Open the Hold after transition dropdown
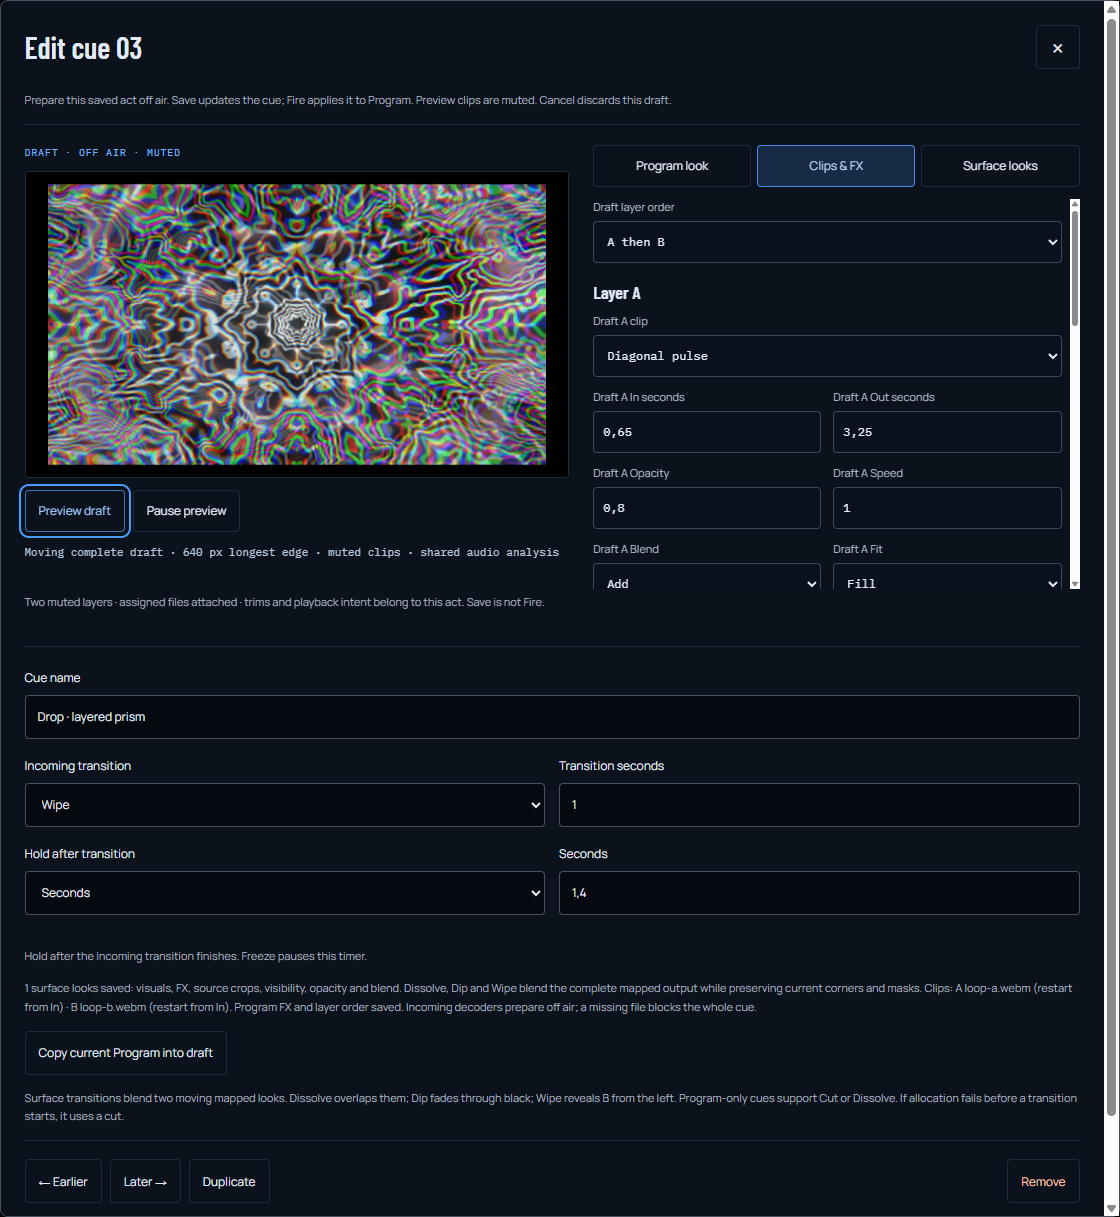The image size is (1120, 1217). point(285,893)
